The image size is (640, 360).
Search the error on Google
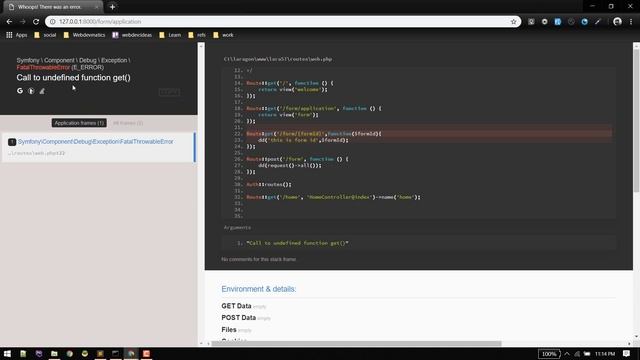pos(20,91)
